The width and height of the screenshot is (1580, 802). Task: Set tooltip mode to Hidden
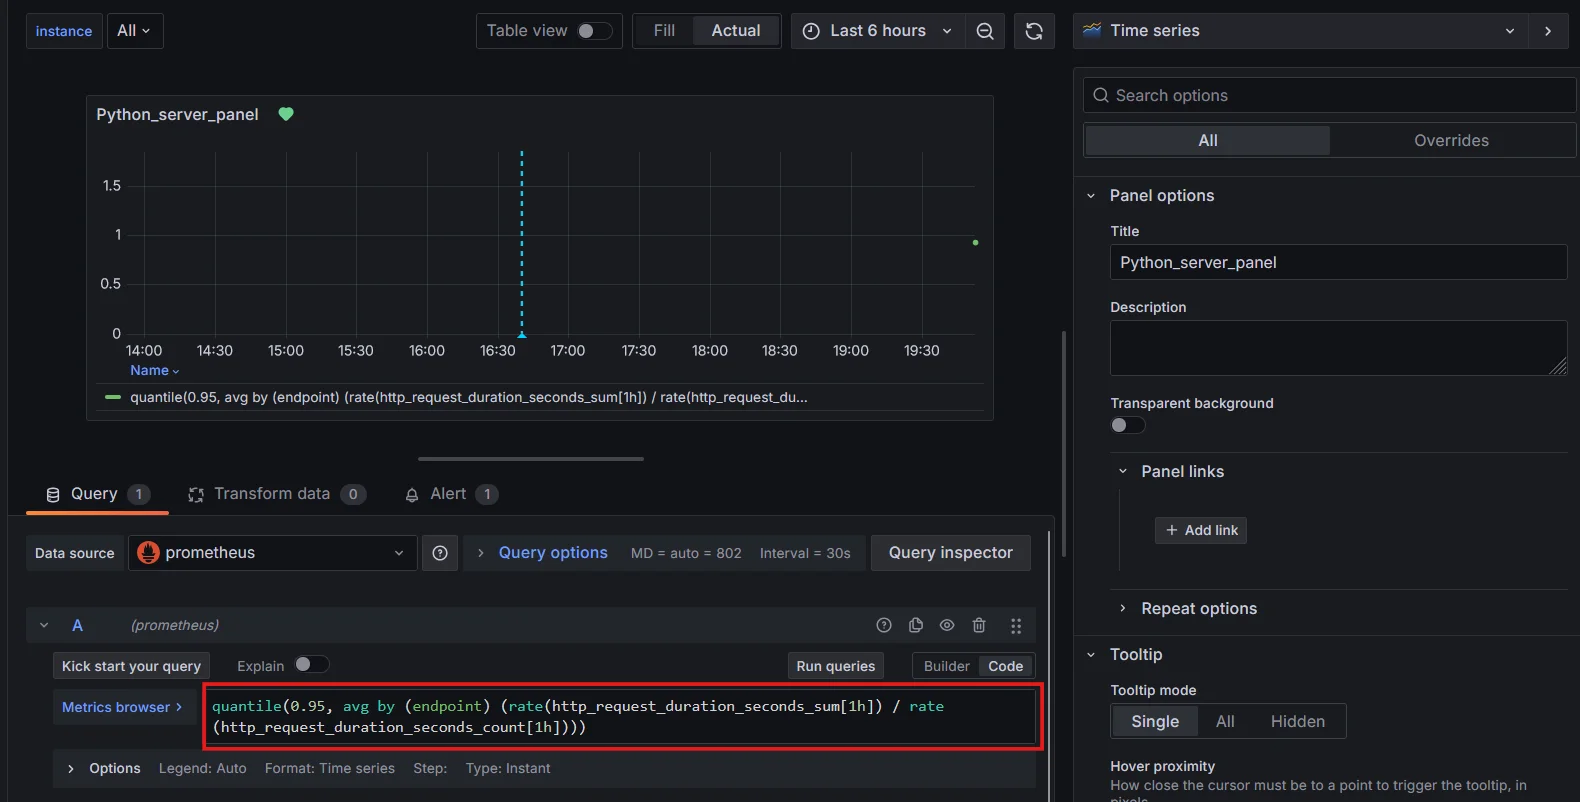1298,721
